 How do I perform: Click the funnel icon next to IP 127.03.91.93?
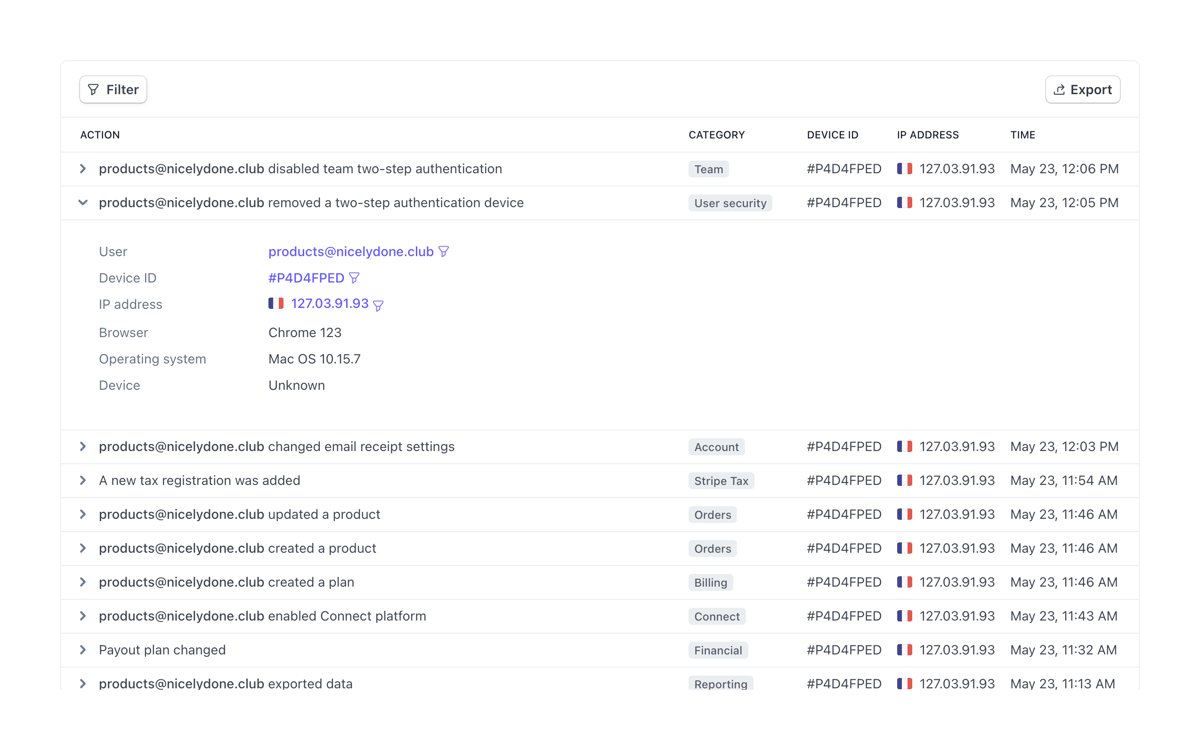378,303
